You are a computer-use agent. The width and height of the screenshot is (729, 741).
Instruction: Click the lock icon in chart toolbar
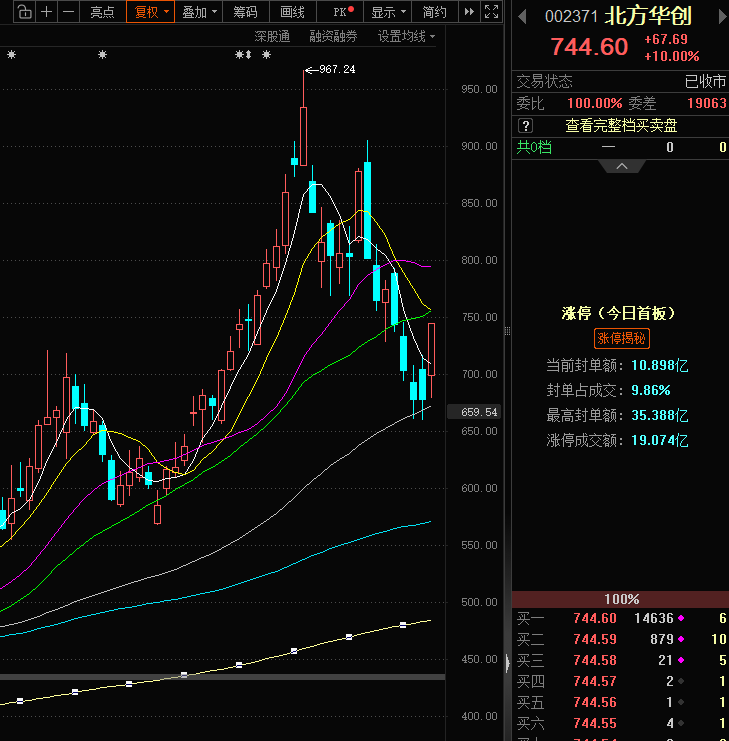click(25, 12)
